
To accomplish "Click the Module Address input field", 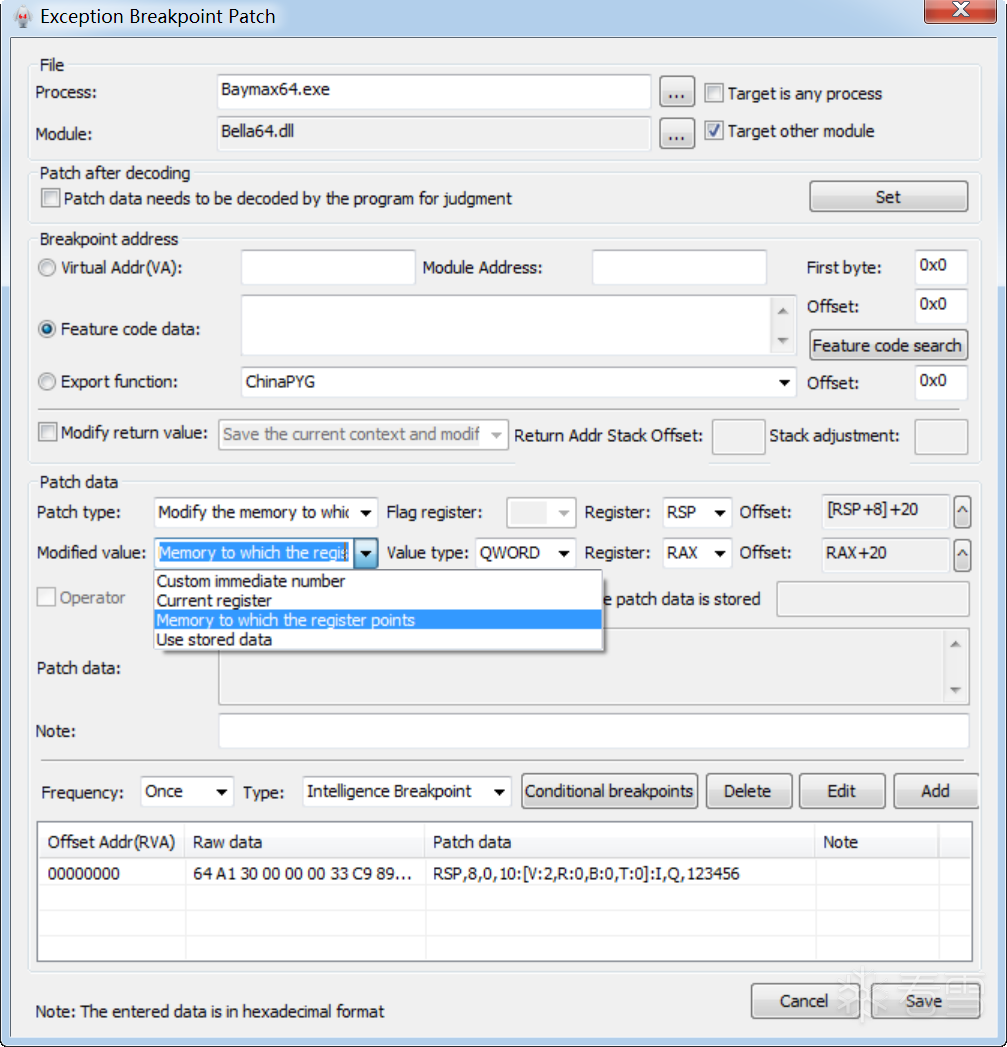I will coord(679,267).
